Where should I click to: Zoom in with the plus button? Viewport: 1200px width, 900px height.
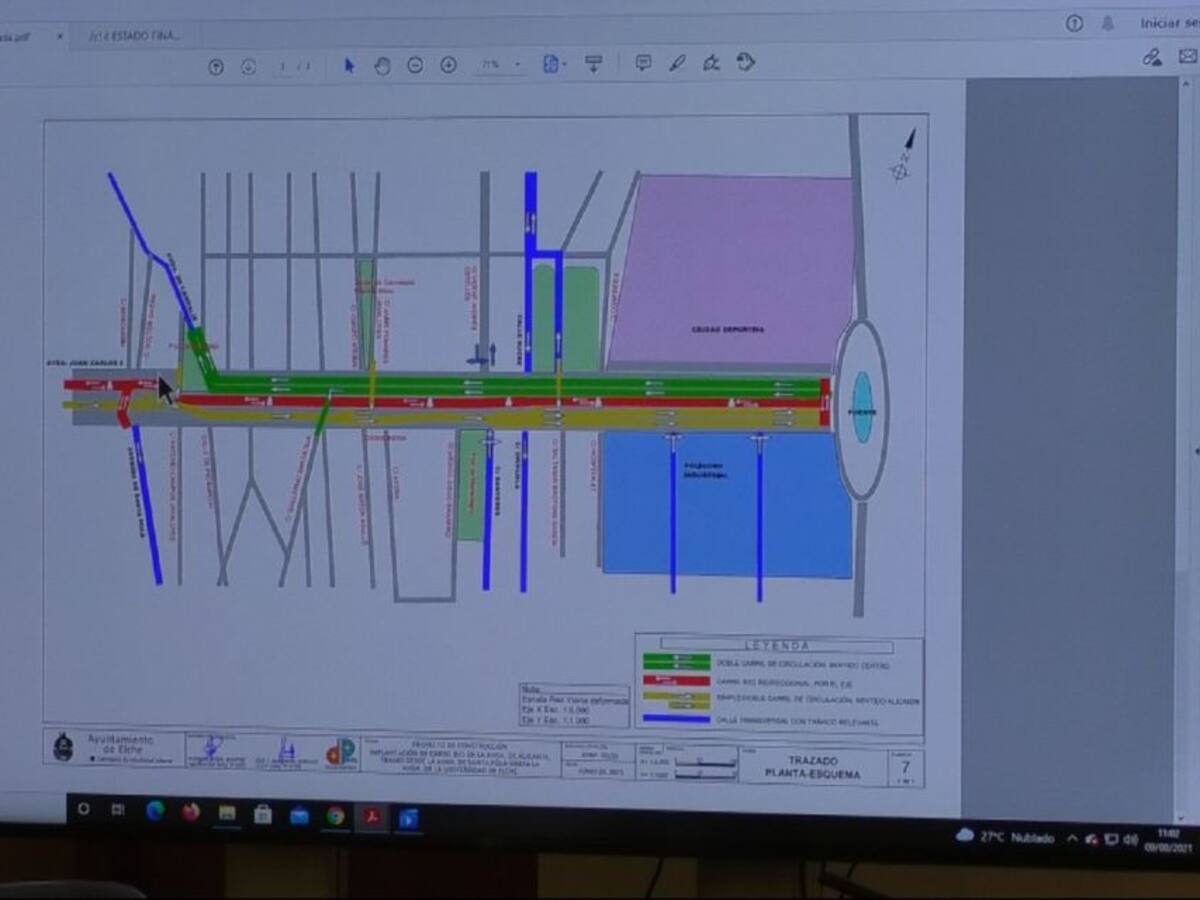449,66
